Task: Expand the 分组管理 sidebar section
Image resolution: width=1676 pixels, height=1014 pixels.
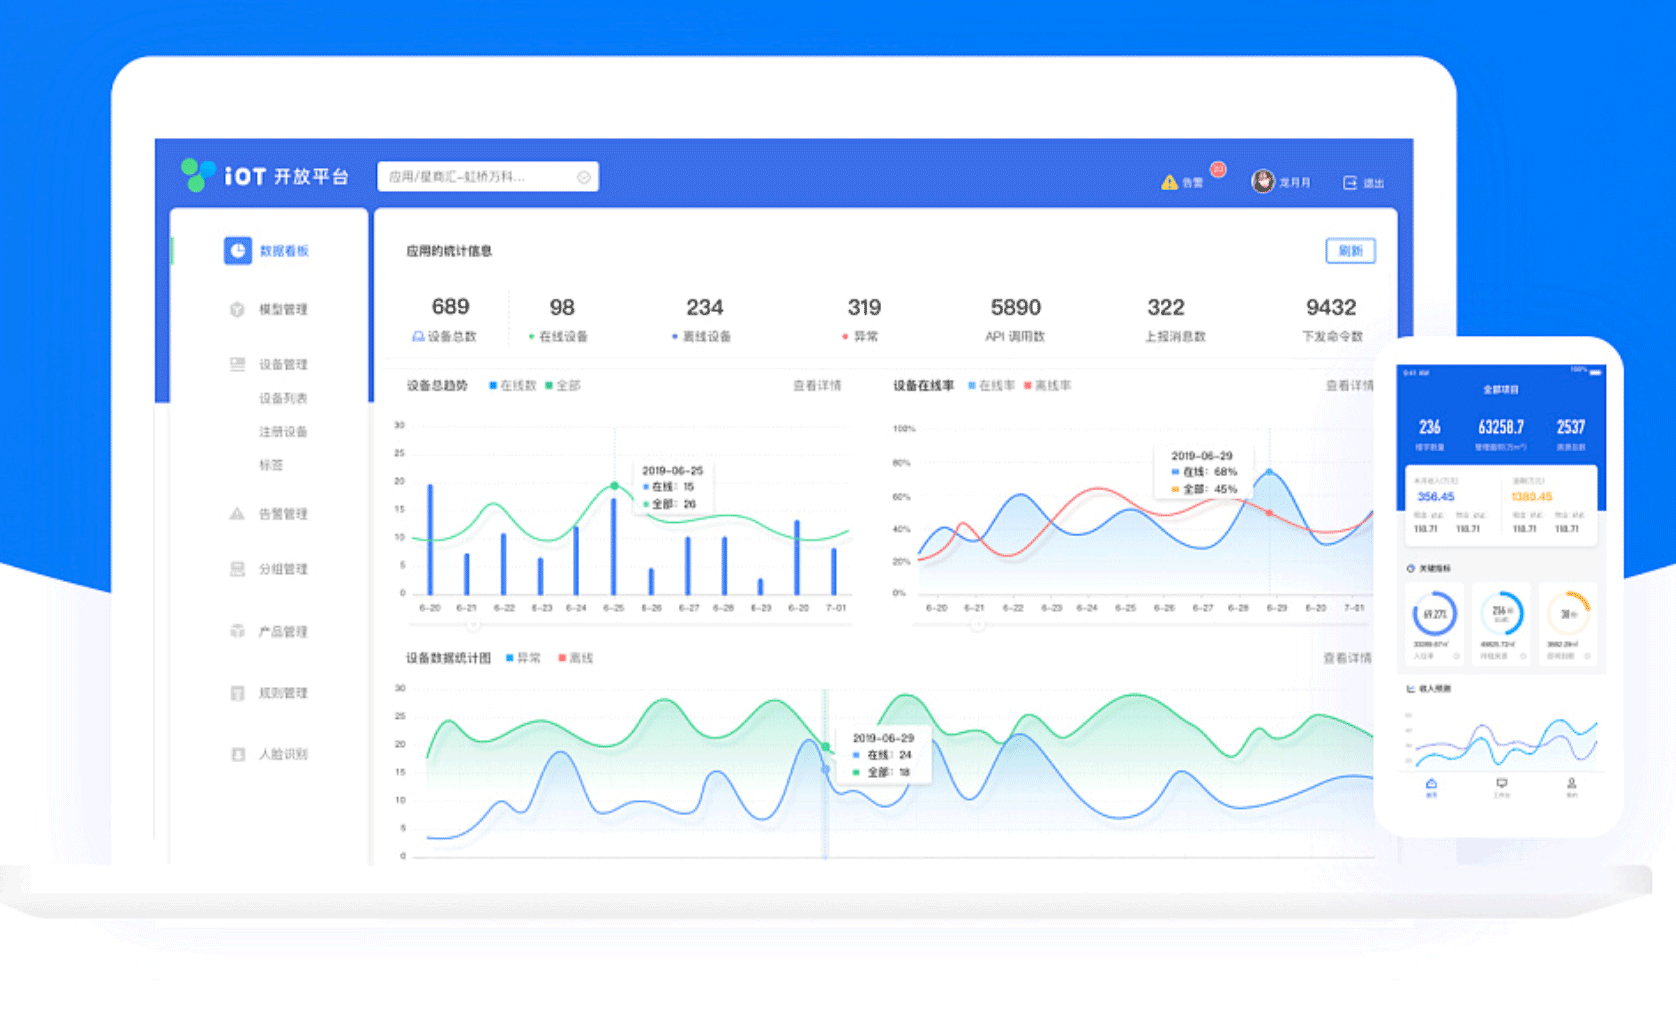Action: [x=282, y=569]
